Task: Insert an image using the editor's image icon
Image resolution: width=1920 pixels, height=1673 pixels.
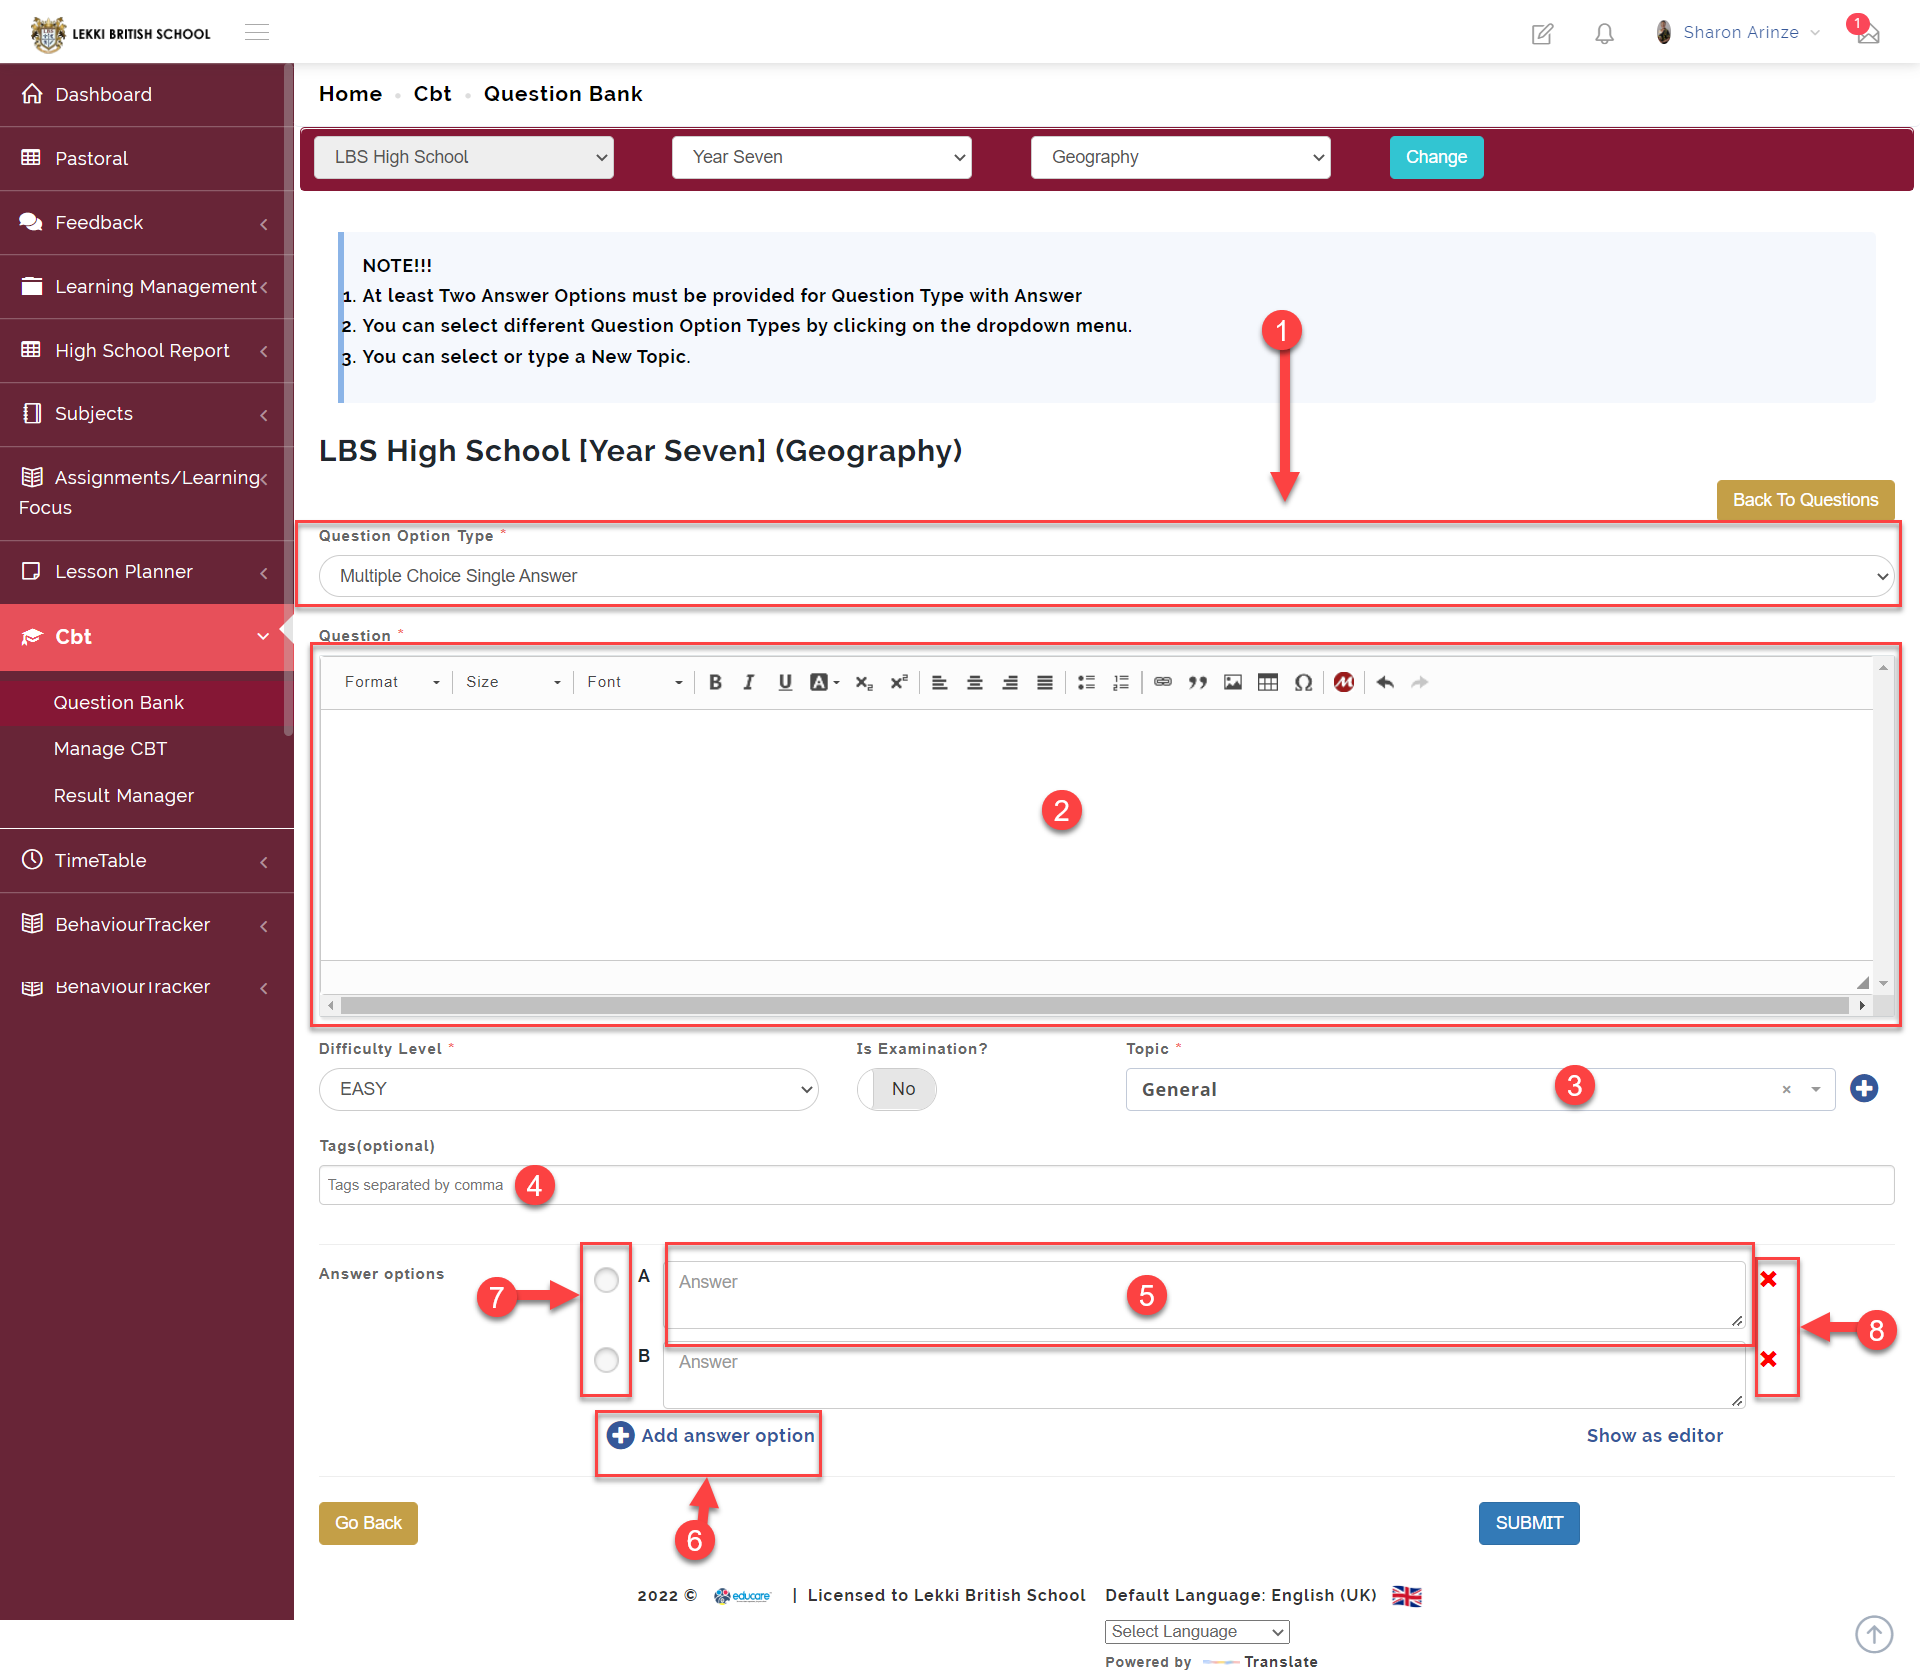Action: click(1232, 682)
